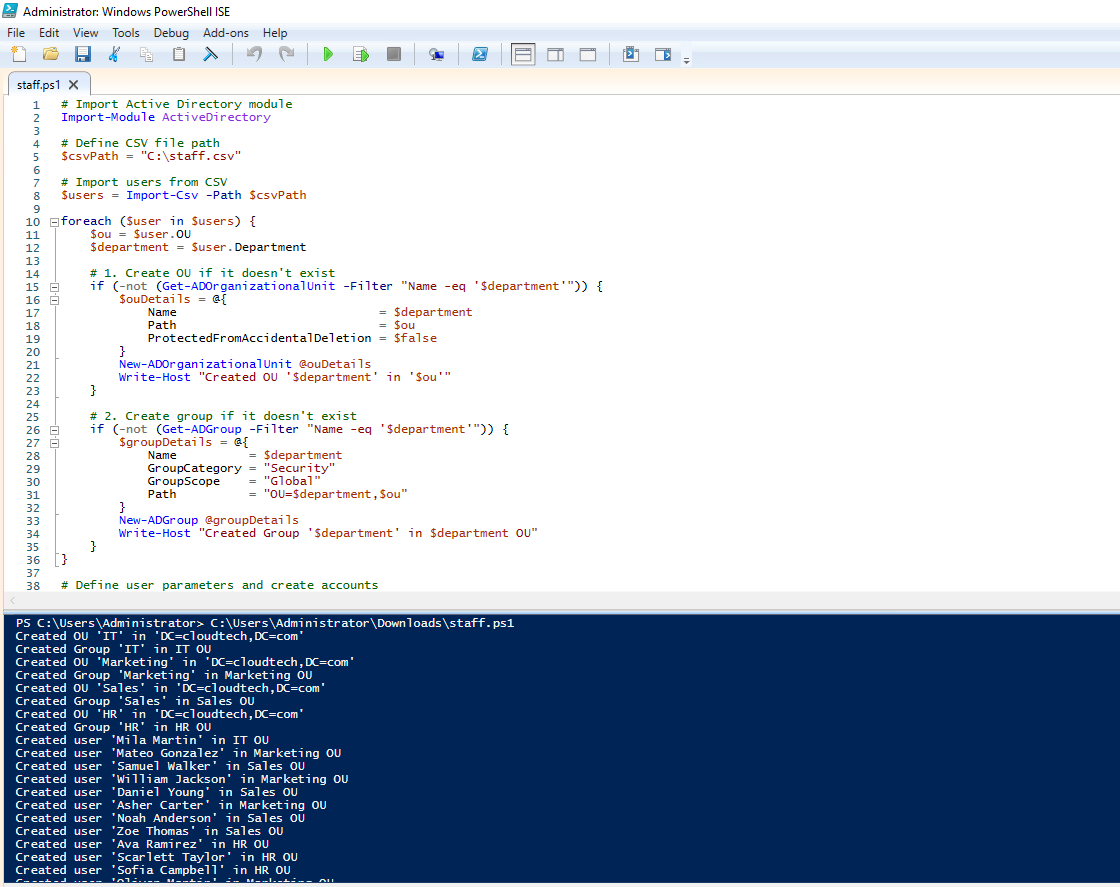Collapse the foreach loop at line 10
The image size is (1120, 887).
[53, 221]
